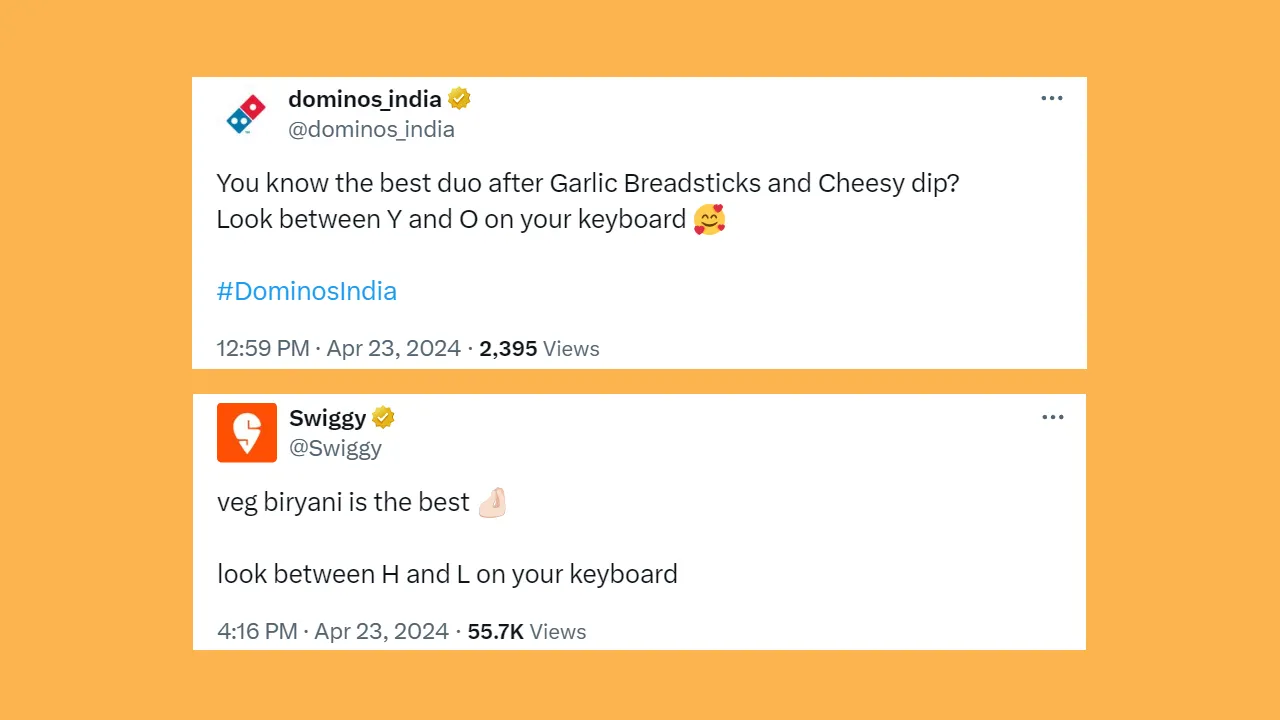Open the 12:59 PM · Apr 23, 2024 timestamp

click(338, 349)
